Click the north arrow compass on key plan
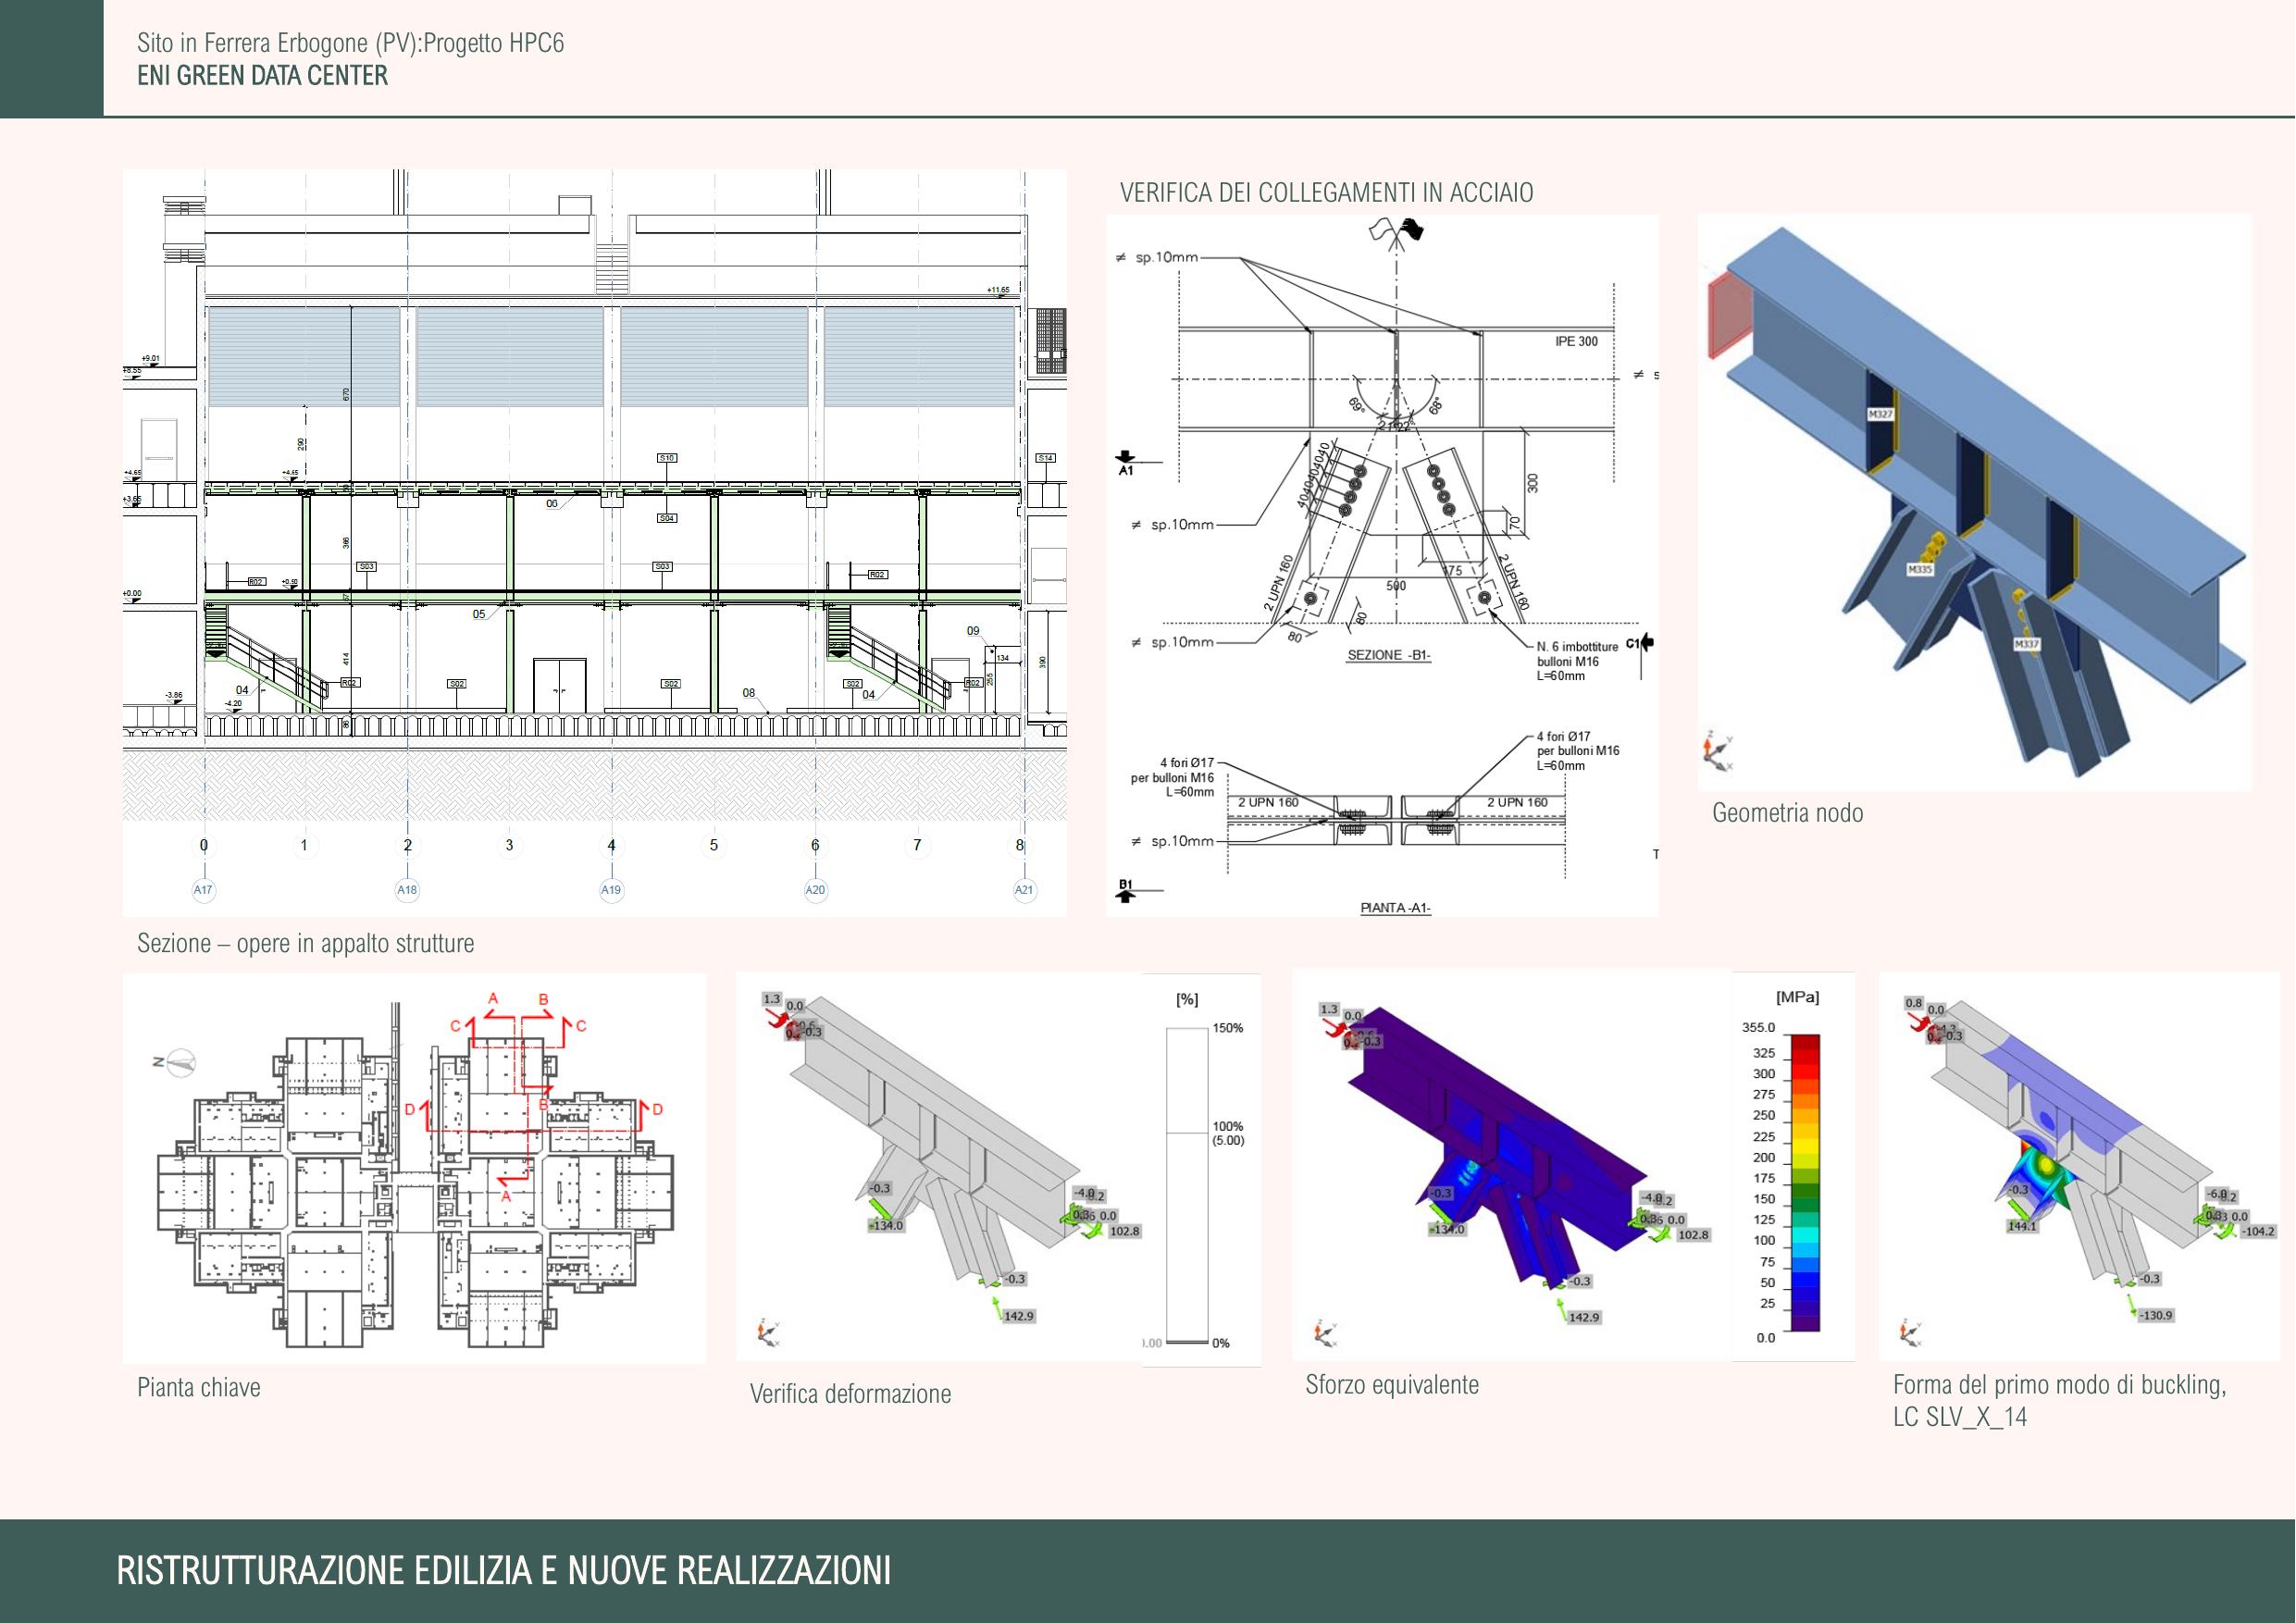This screenshot has height=1623, width=2296. point(176,1063)
